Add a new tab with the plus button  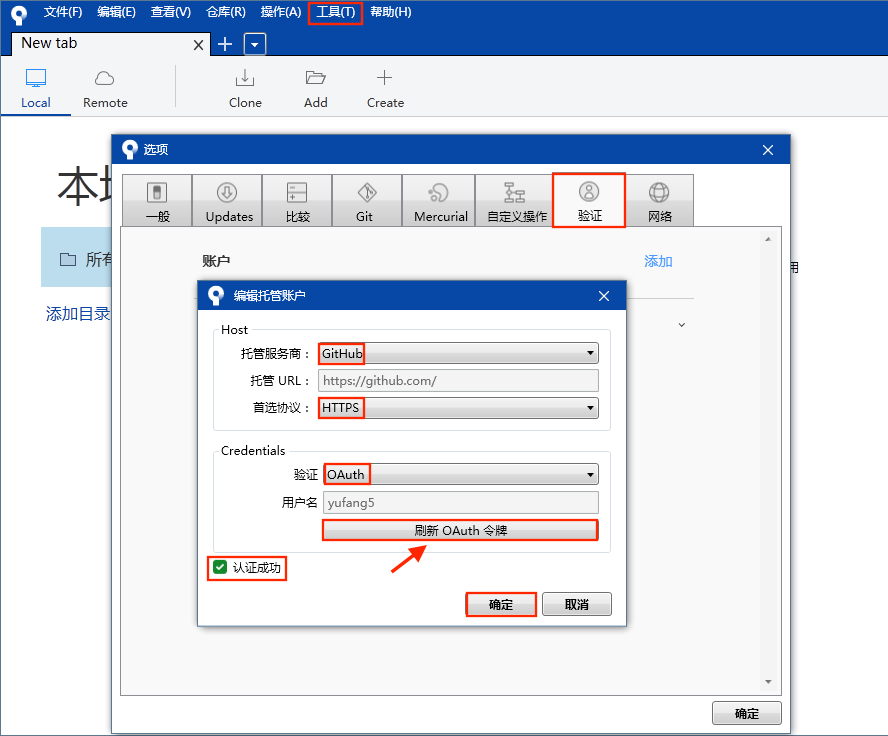click(x=225, y=44)
